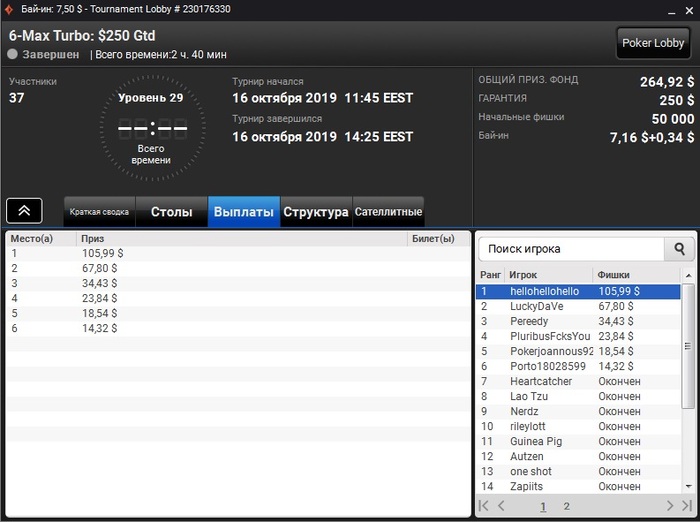The image size is (700, 522).
Task: Click the partypoker diamond logo in title bar
Action: [x=8, y=9]
